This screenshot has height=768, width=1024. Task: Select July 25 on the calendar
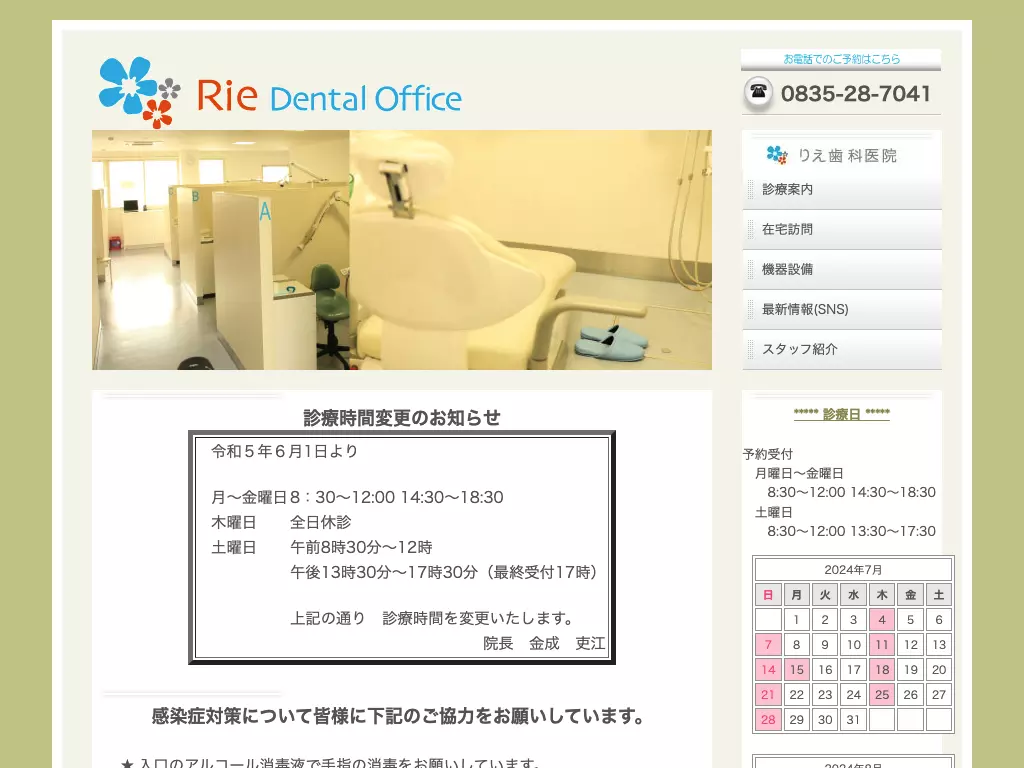tap(882, 694)
